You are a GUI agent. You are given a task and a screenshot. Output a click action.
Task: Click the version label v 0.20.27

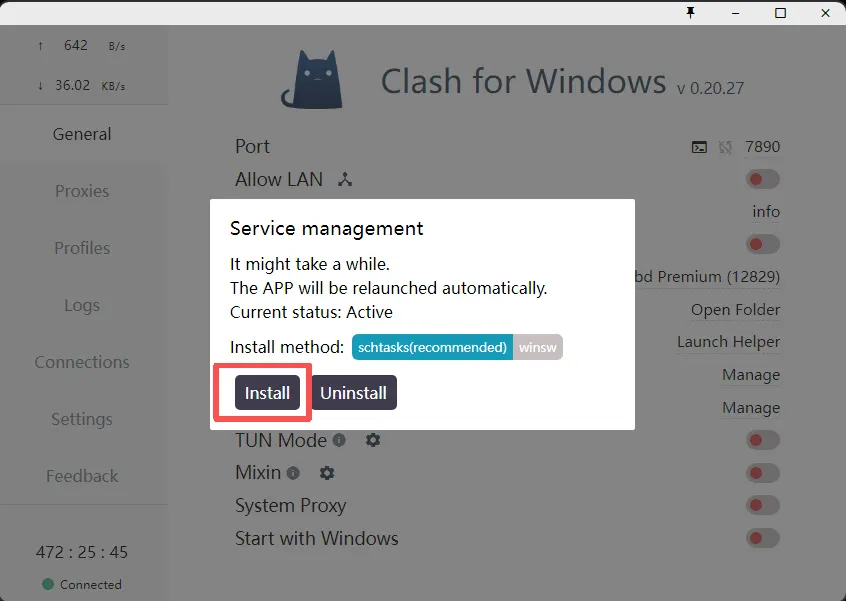(711, 88)
